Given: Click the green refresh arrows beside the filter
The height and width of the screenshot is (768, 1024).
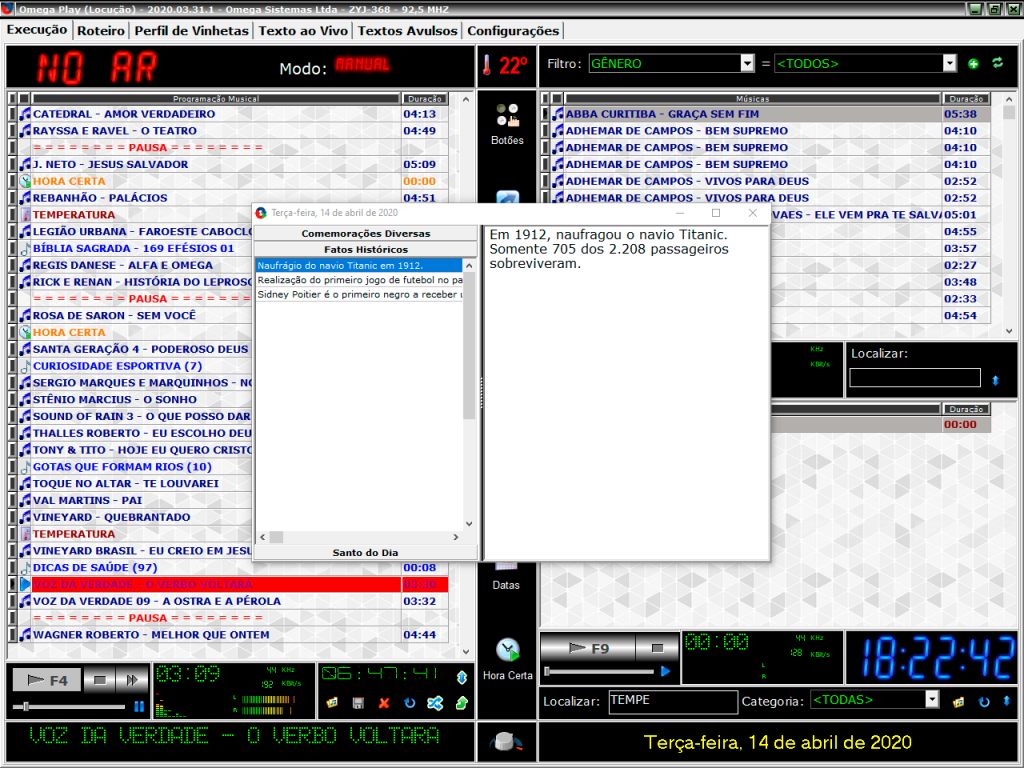Looking at the screenshot, I should tap(997, 64).
